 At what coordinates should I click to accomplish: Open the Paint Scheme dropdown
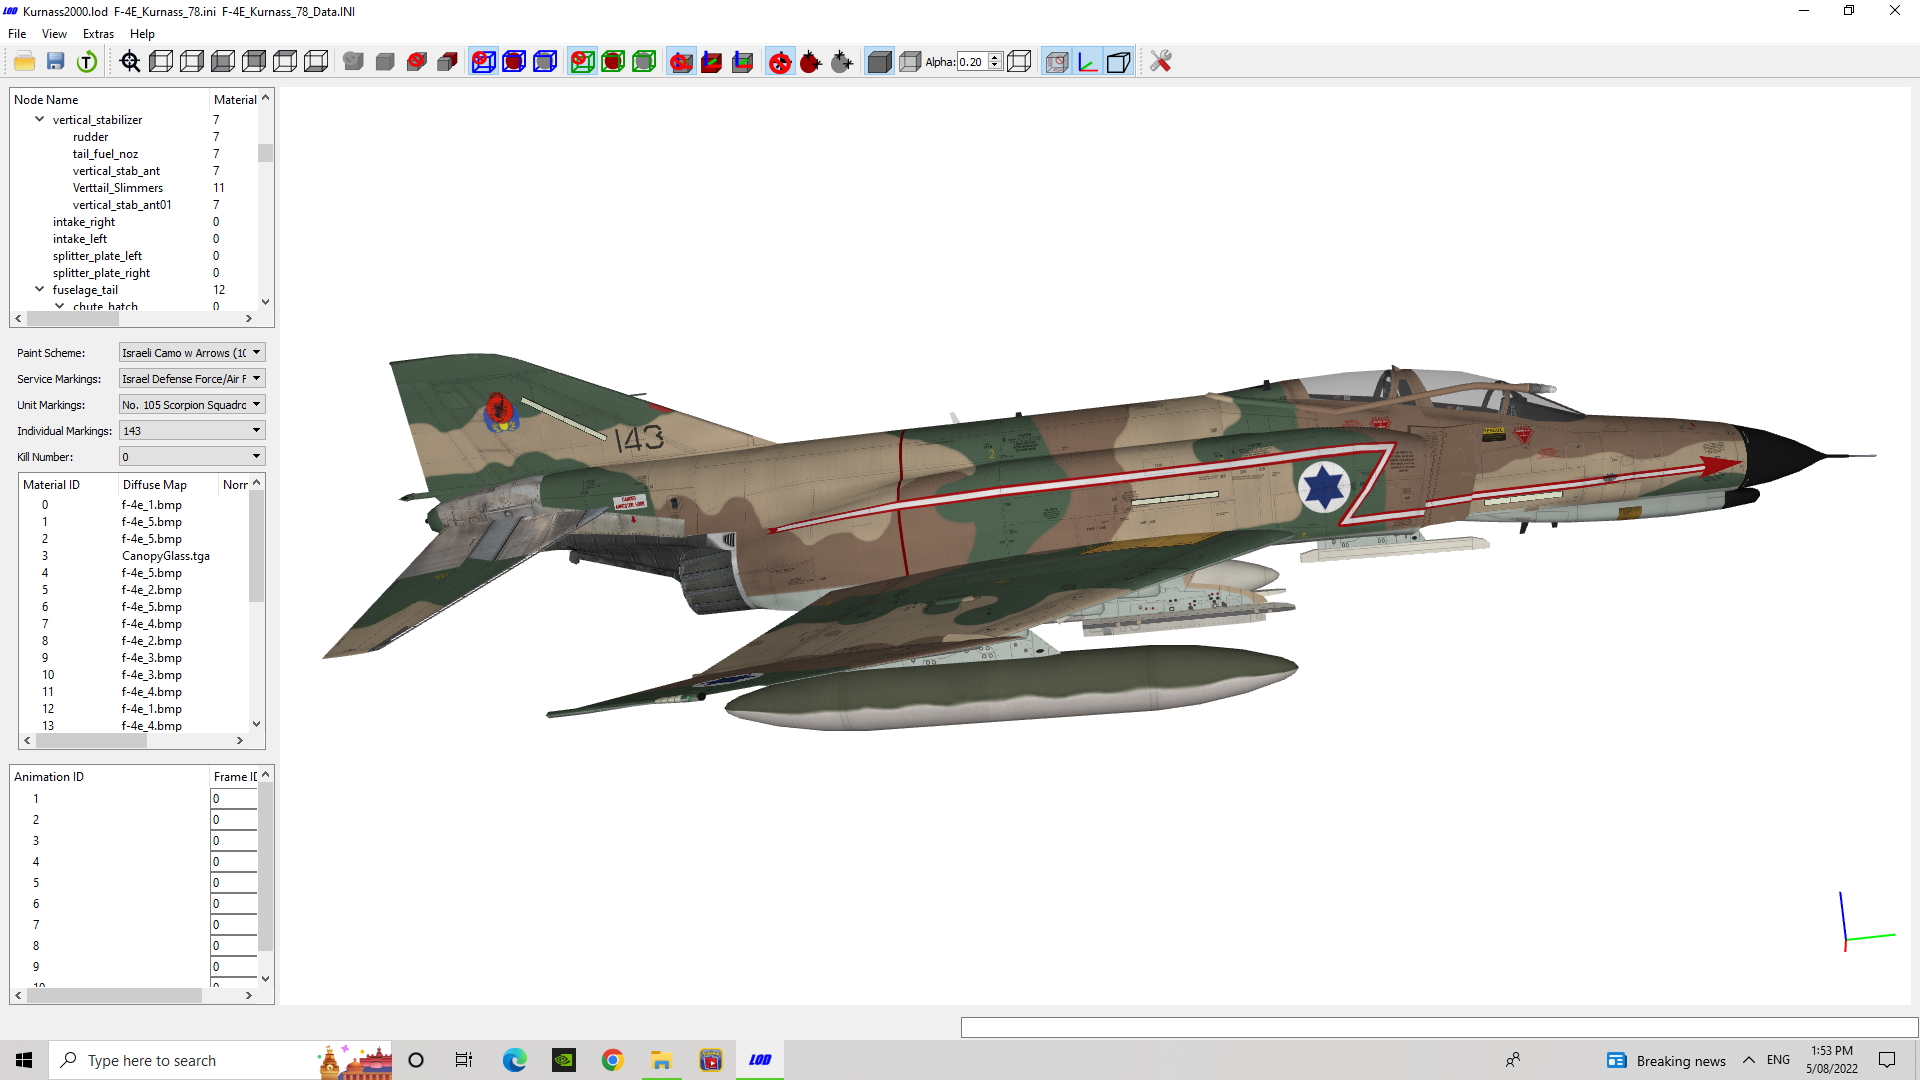(x=192, y=353)
